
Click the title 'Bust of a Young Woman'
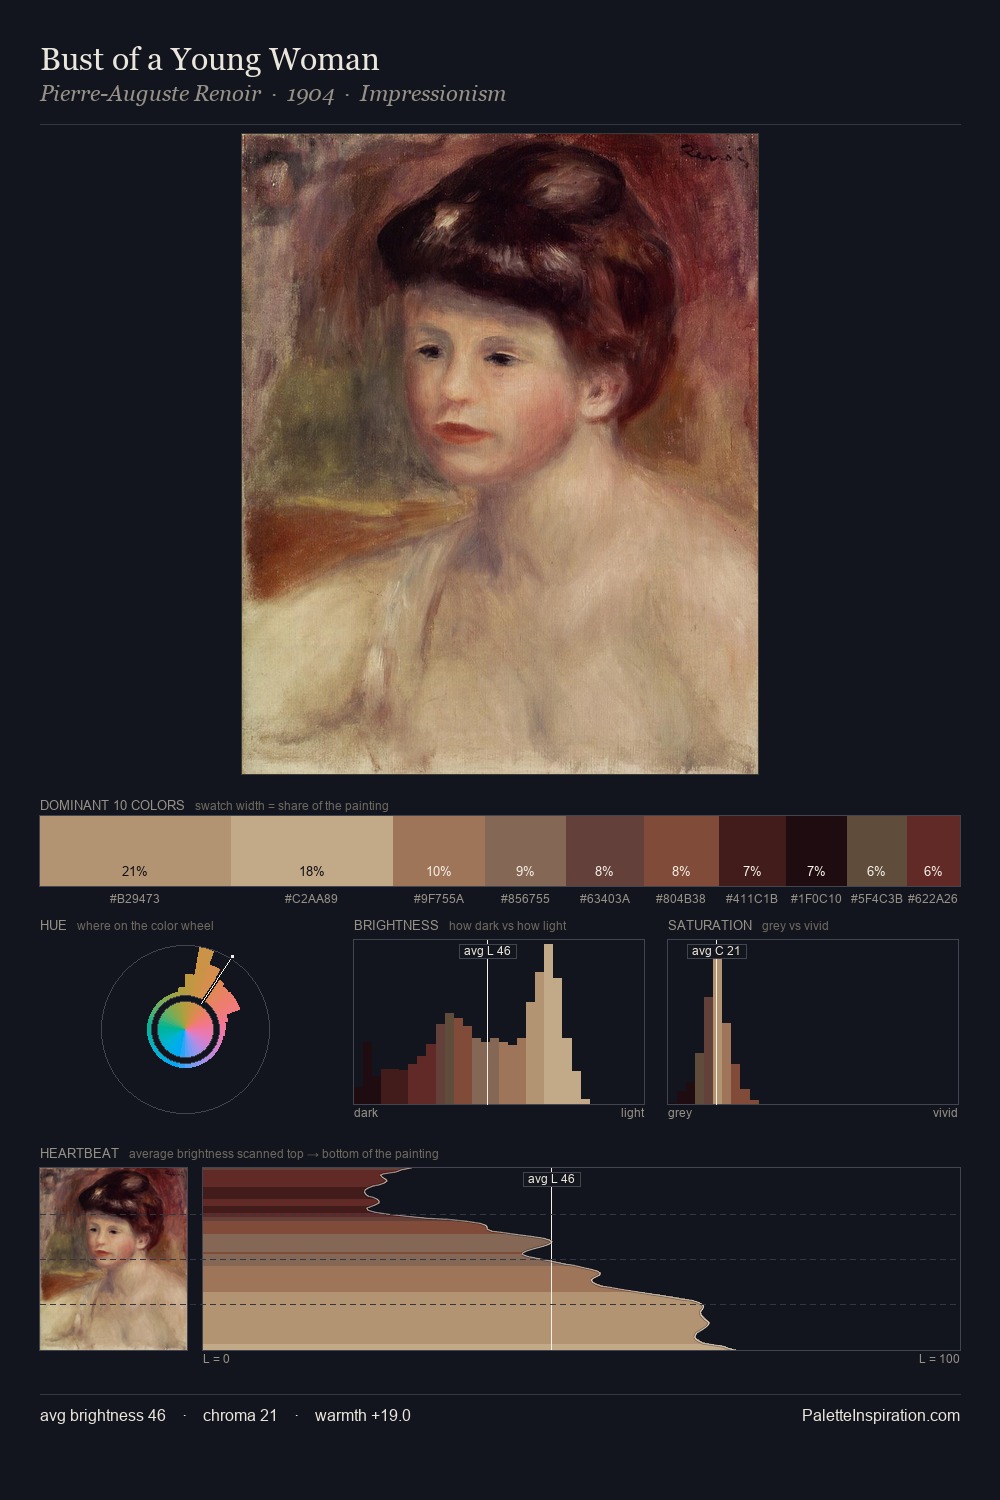pos(210,59)
